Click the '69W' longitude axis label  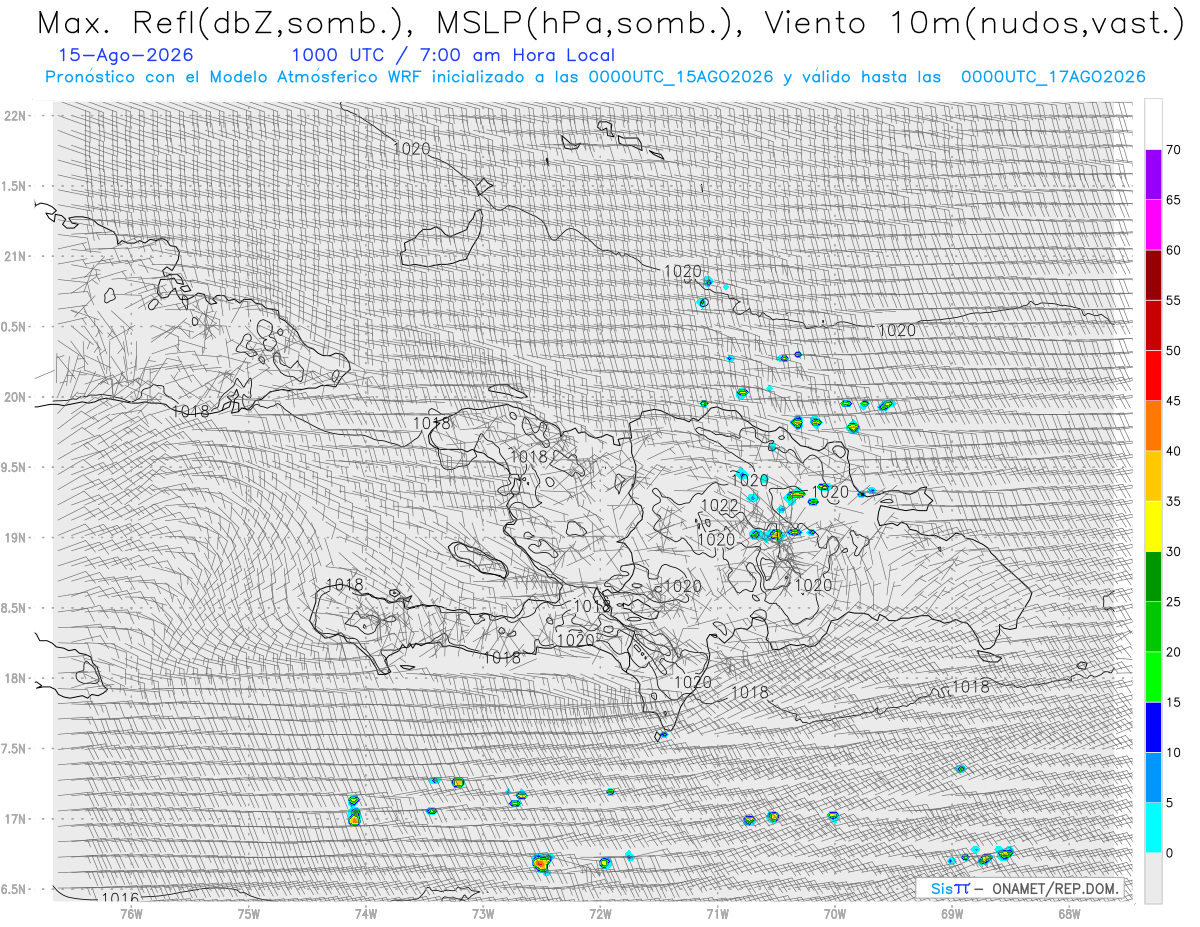pos(952,912)
